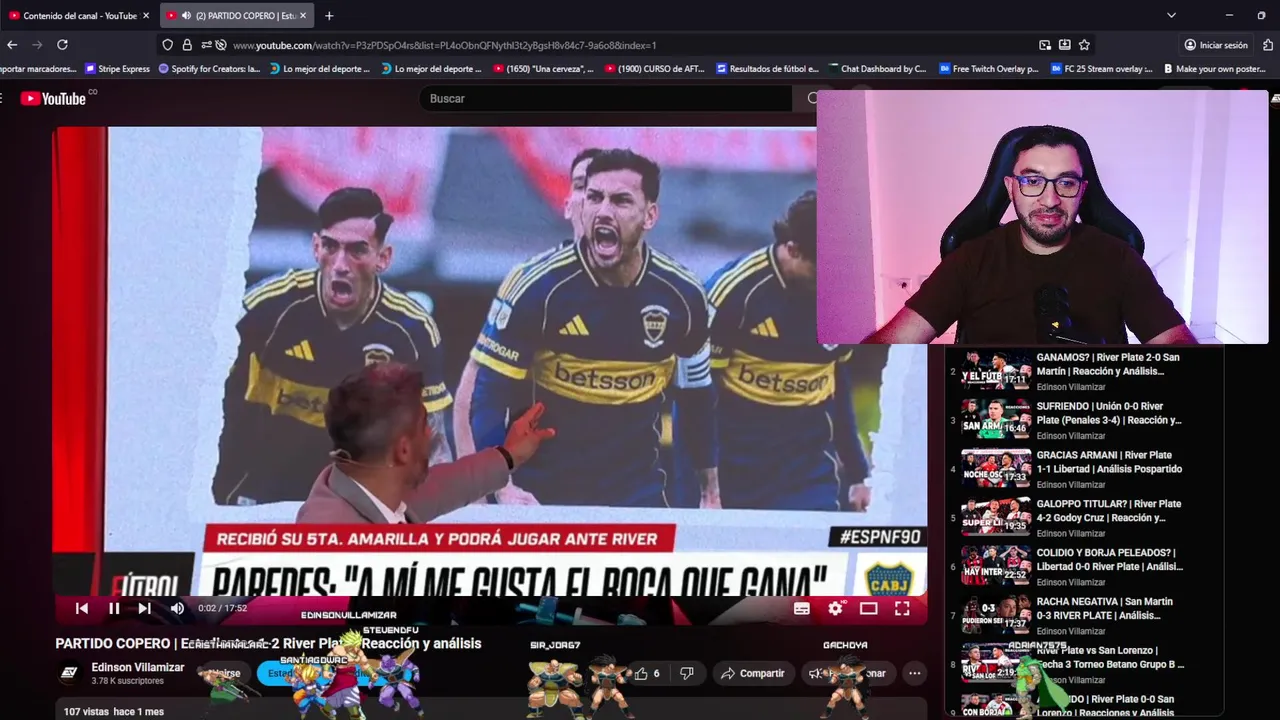This screenshot has width=1280, height=720.
Task: Mute the video volume speaker icon
Action: coord(177,608)
